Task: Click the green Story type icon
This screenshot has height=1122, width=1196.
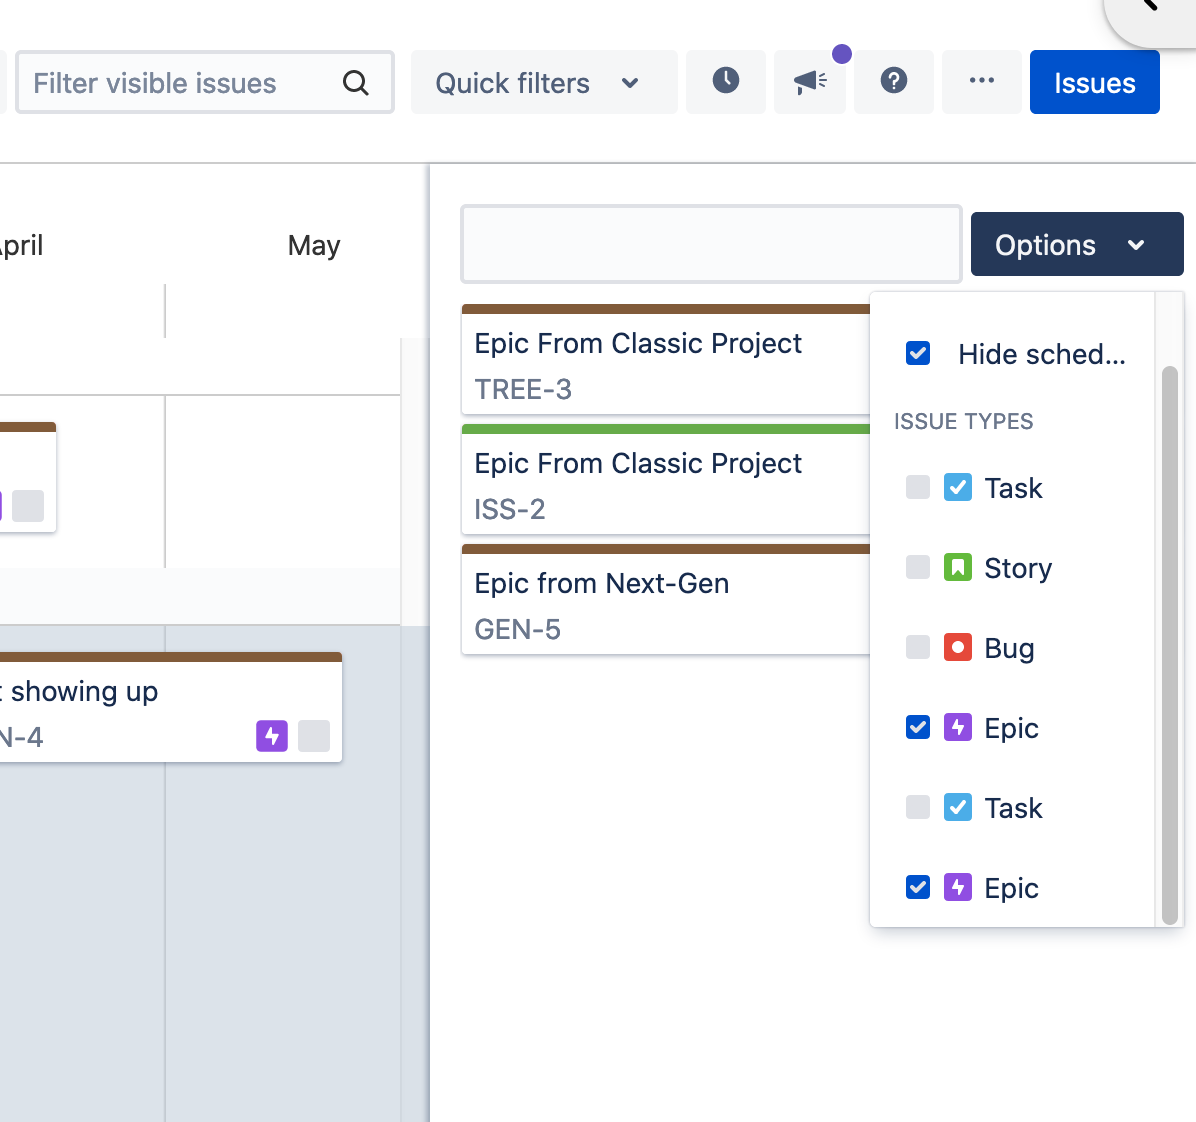Action: coord(957,568)
